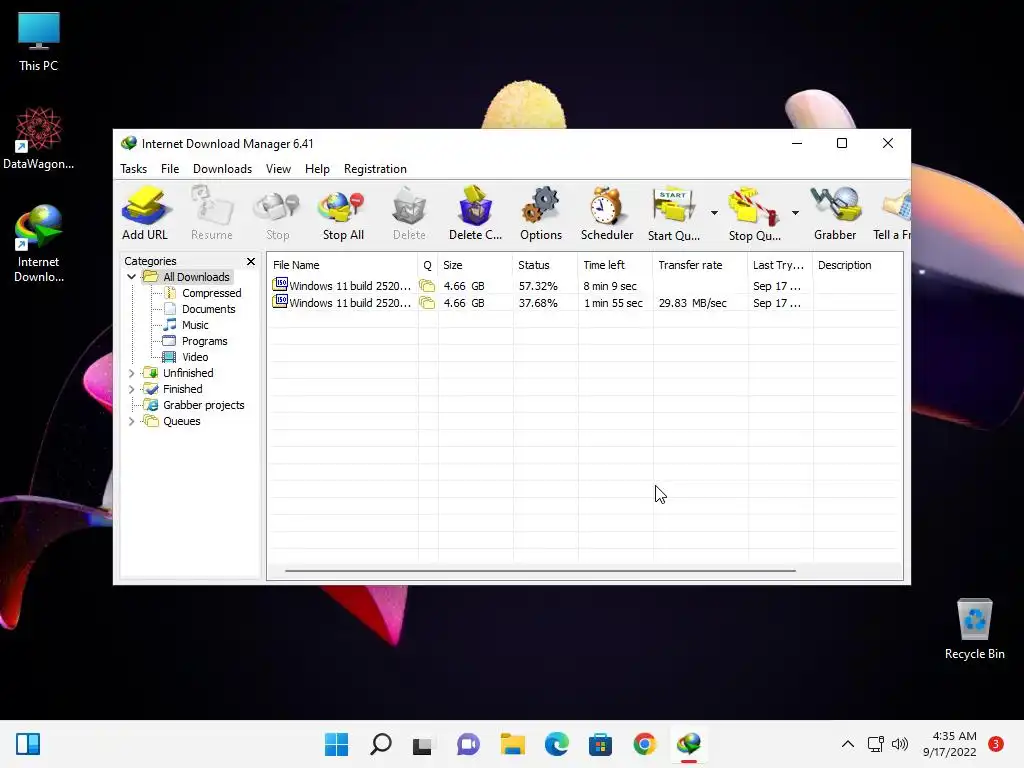Open This PC desktop icon

[x=39, y=41]
